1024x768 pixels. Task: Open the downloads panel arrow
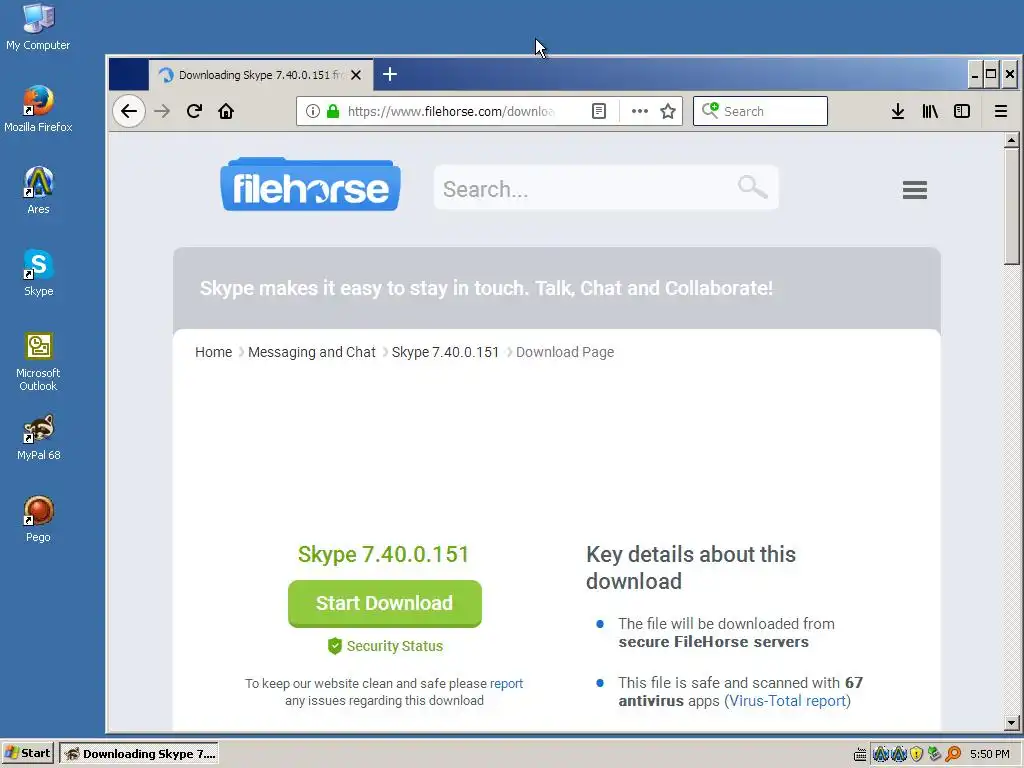[898, 111]
